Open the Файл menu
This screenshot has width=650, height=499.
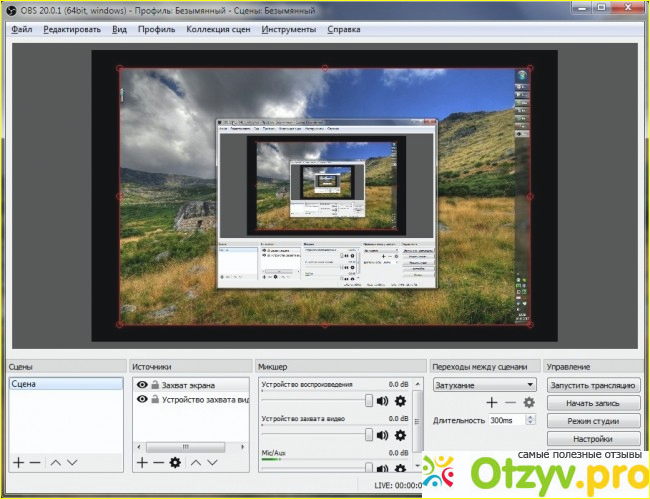[x=22, y=29]
